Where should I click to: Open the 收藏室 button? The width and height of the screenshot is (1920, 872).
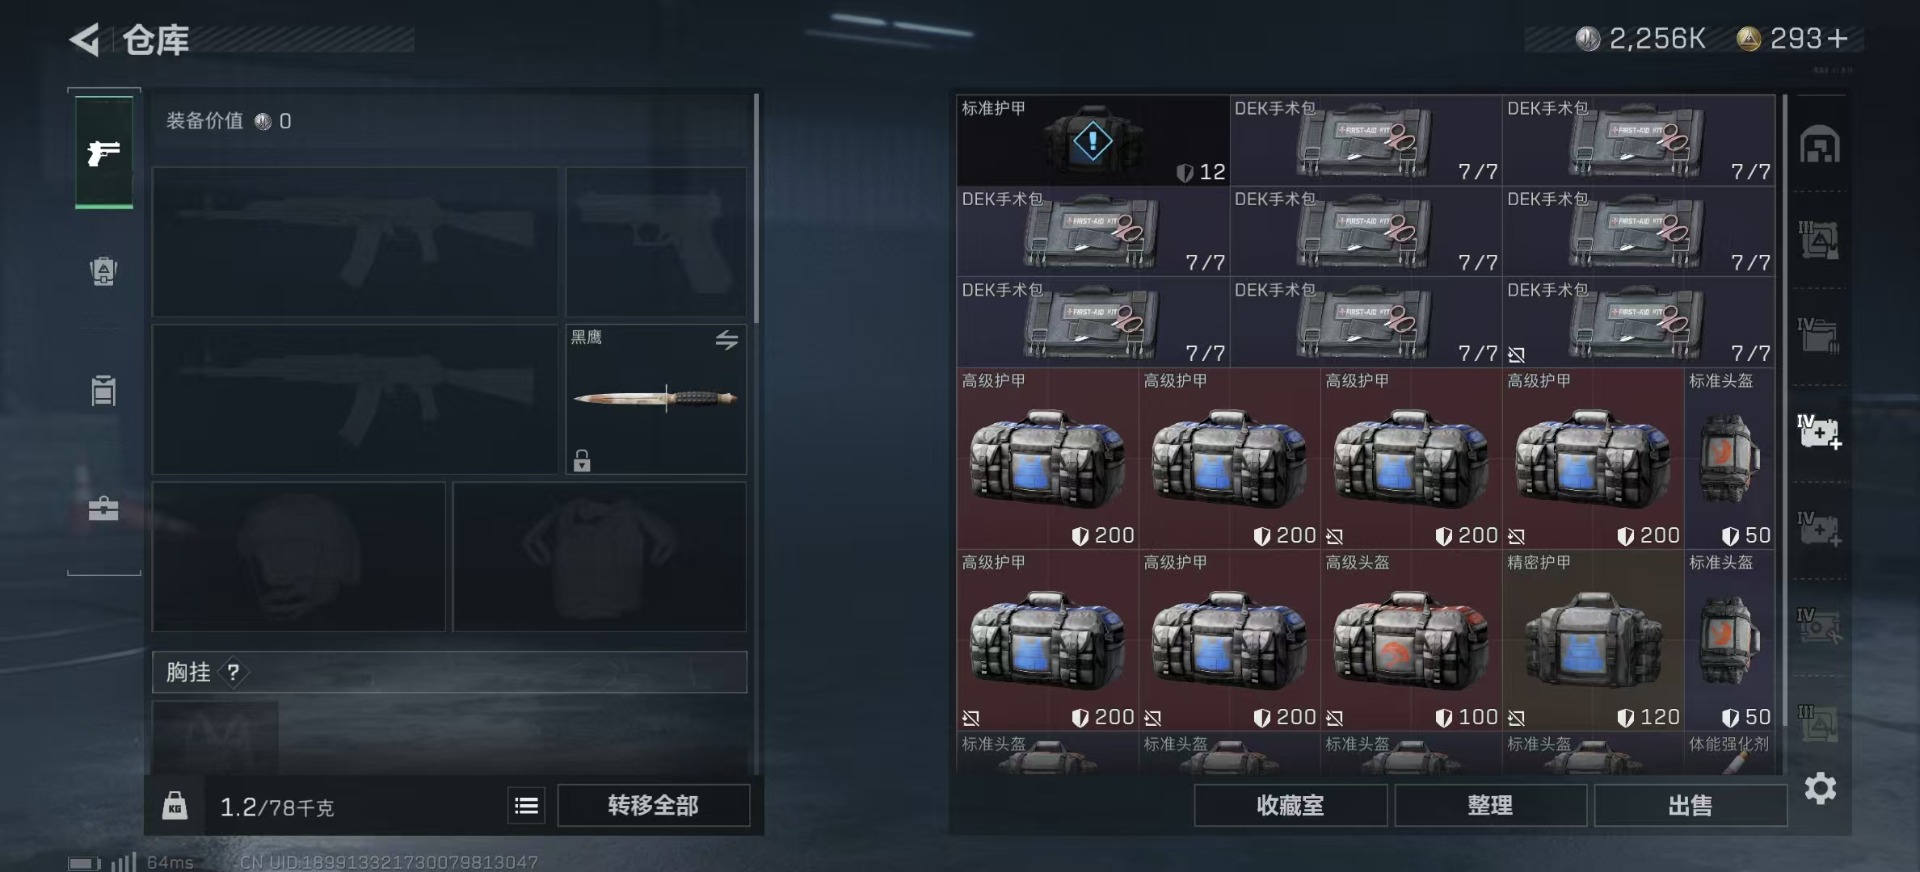click(1290, 805)
